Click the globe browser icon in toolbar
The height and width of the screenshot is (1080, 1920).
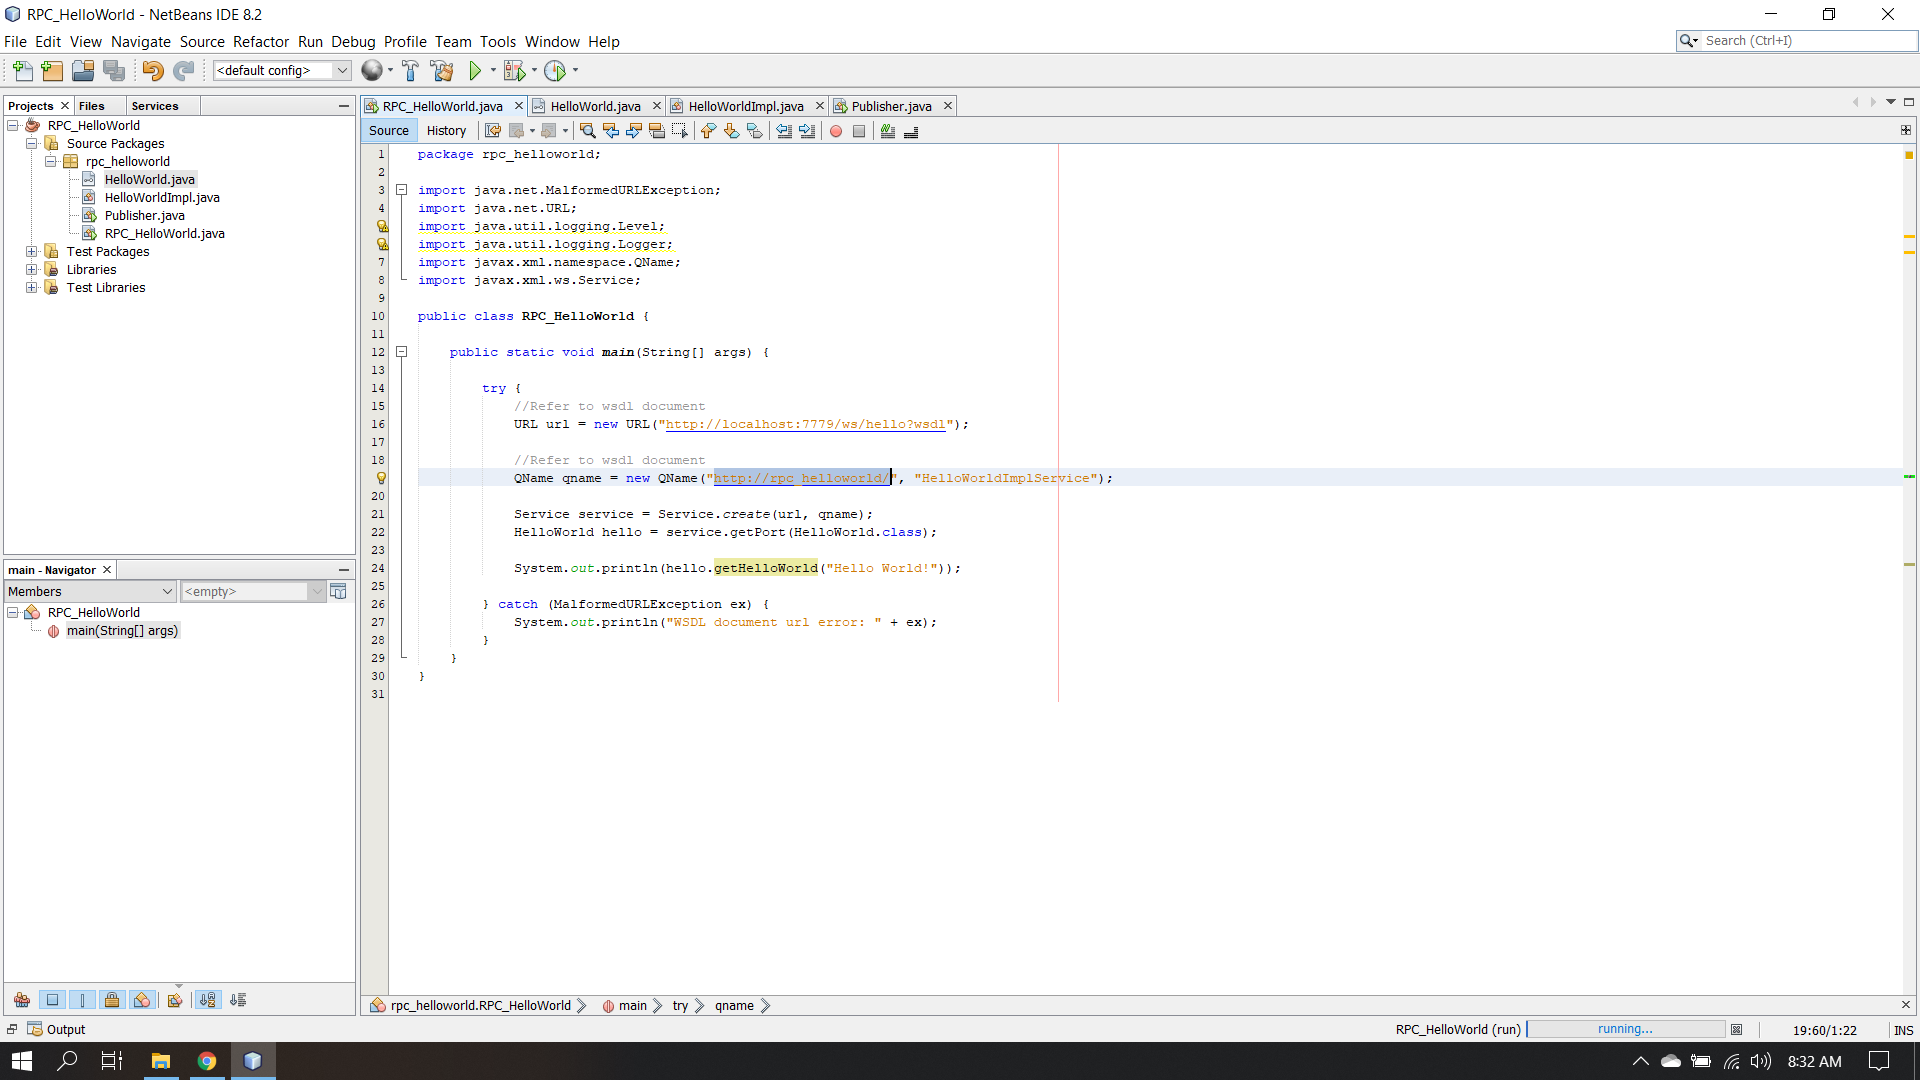372,70
